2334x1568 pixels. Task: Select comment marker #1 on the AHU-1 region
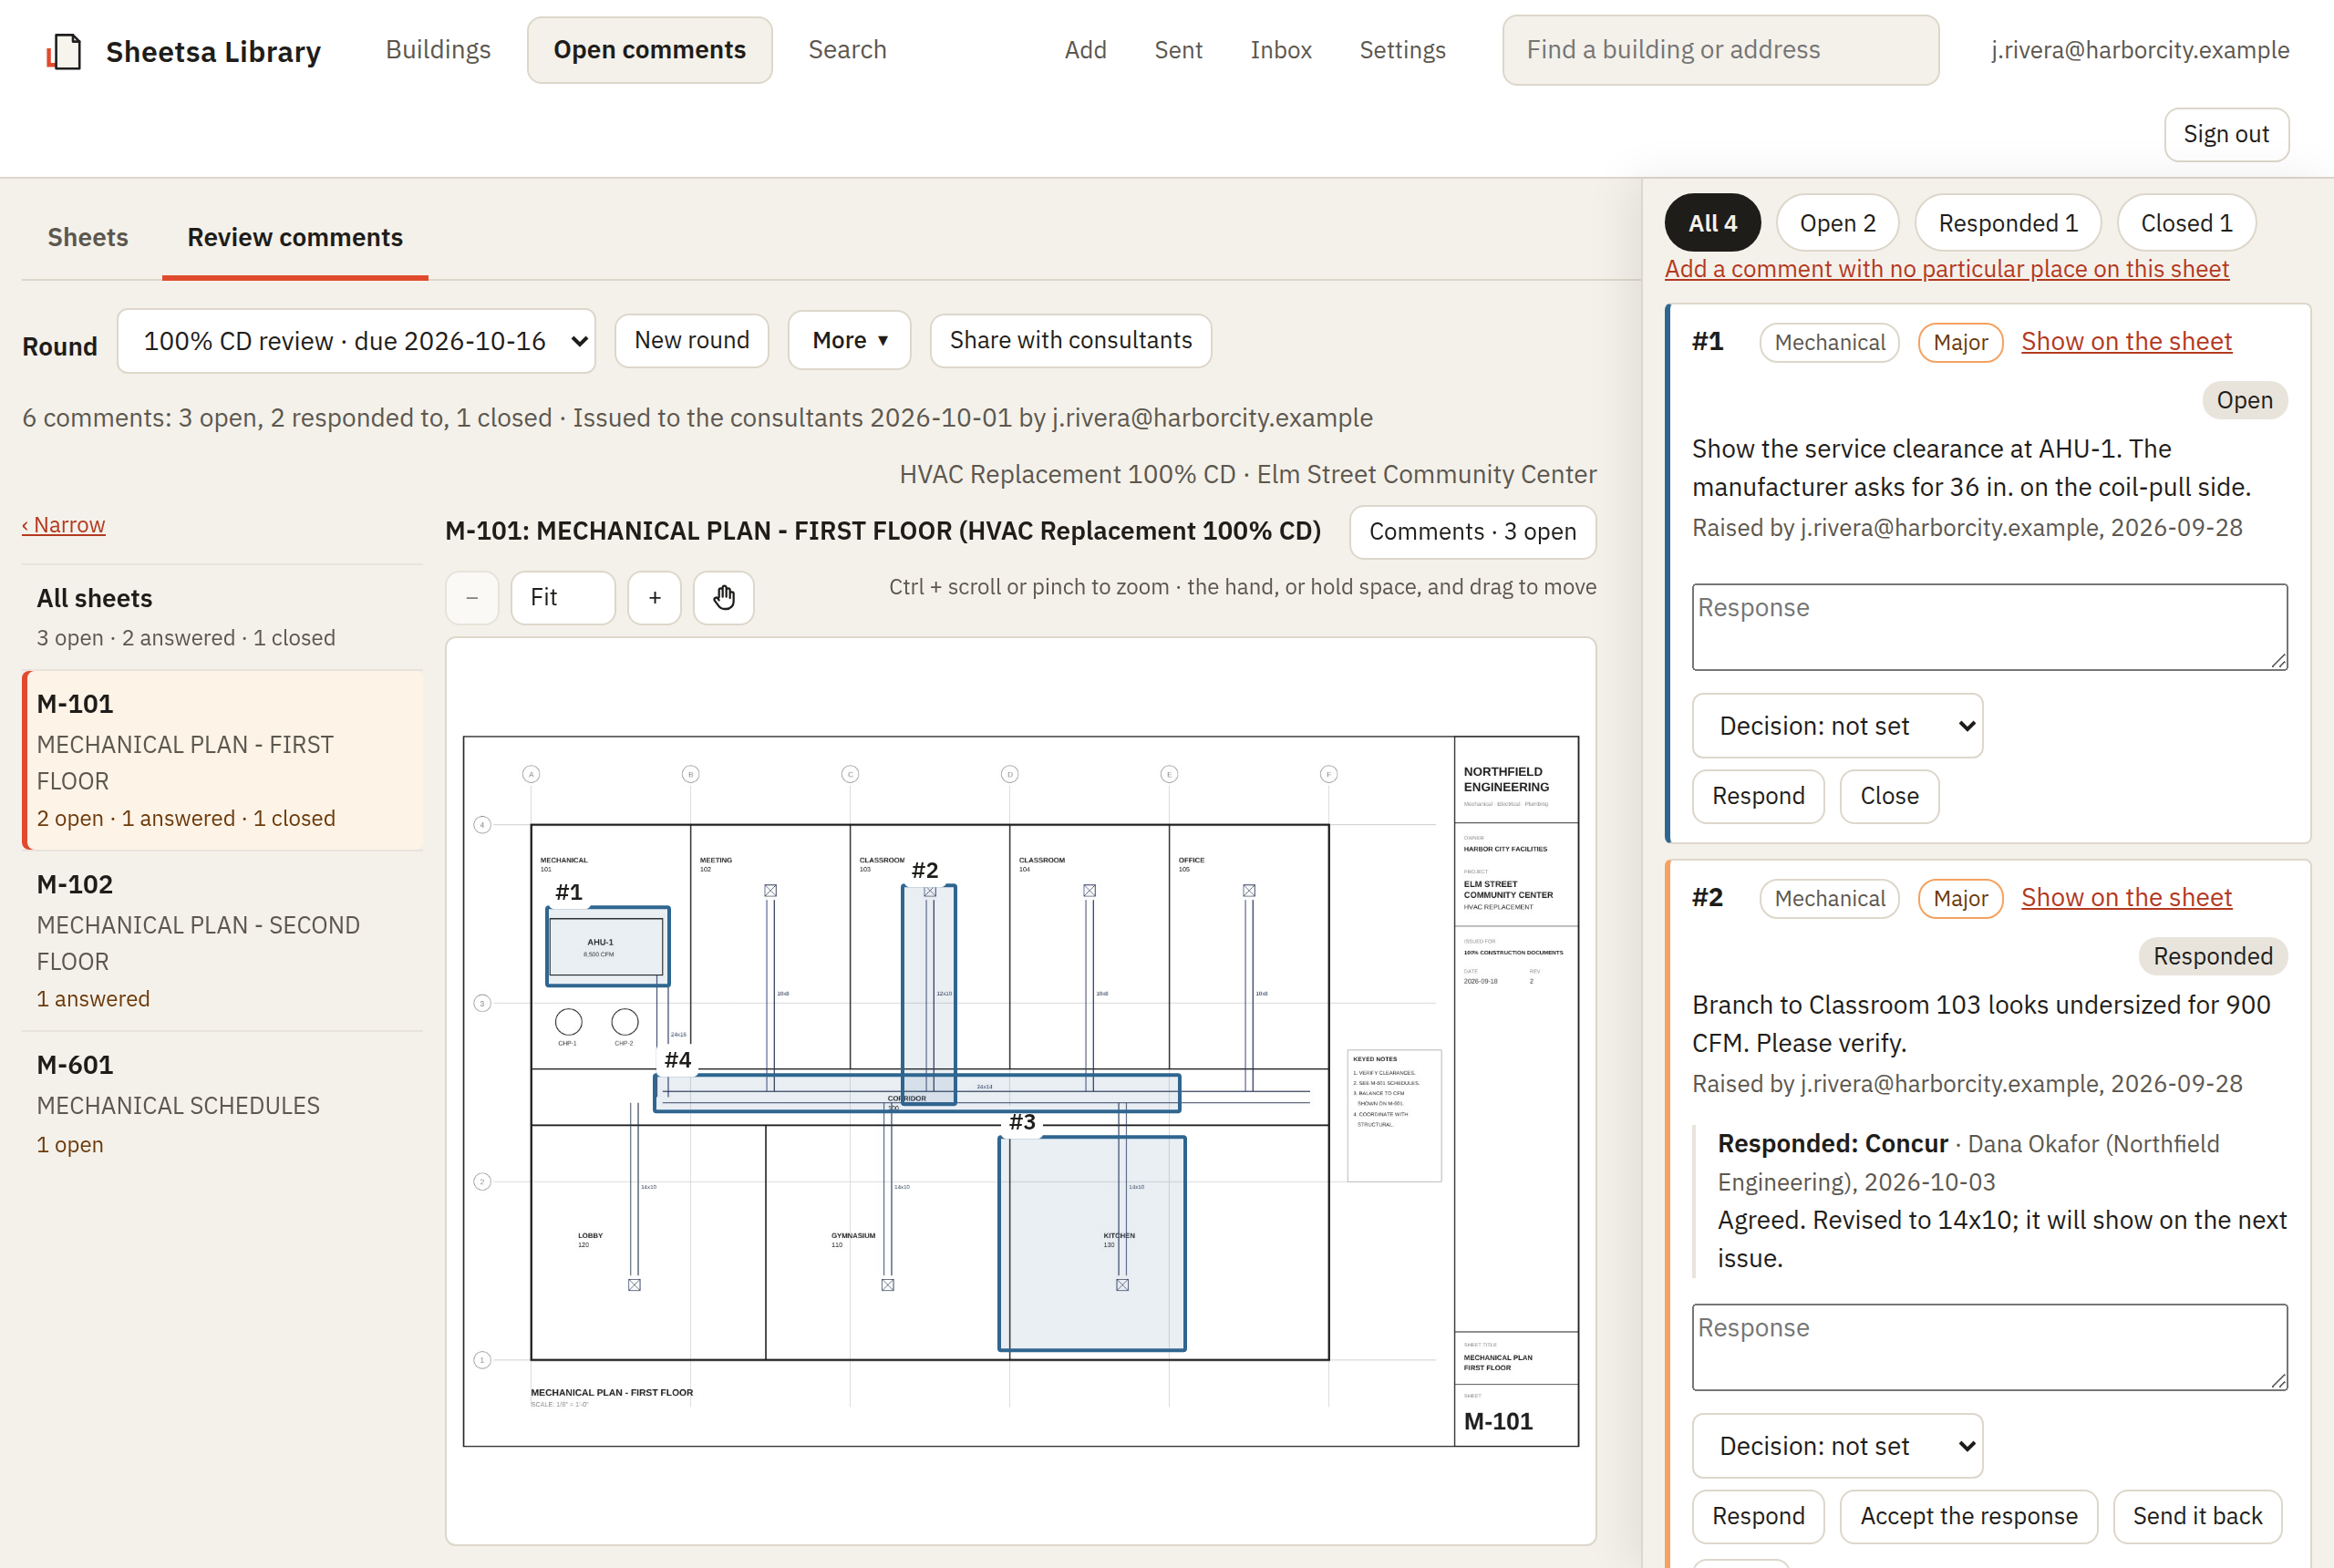(x=569, y=892)
